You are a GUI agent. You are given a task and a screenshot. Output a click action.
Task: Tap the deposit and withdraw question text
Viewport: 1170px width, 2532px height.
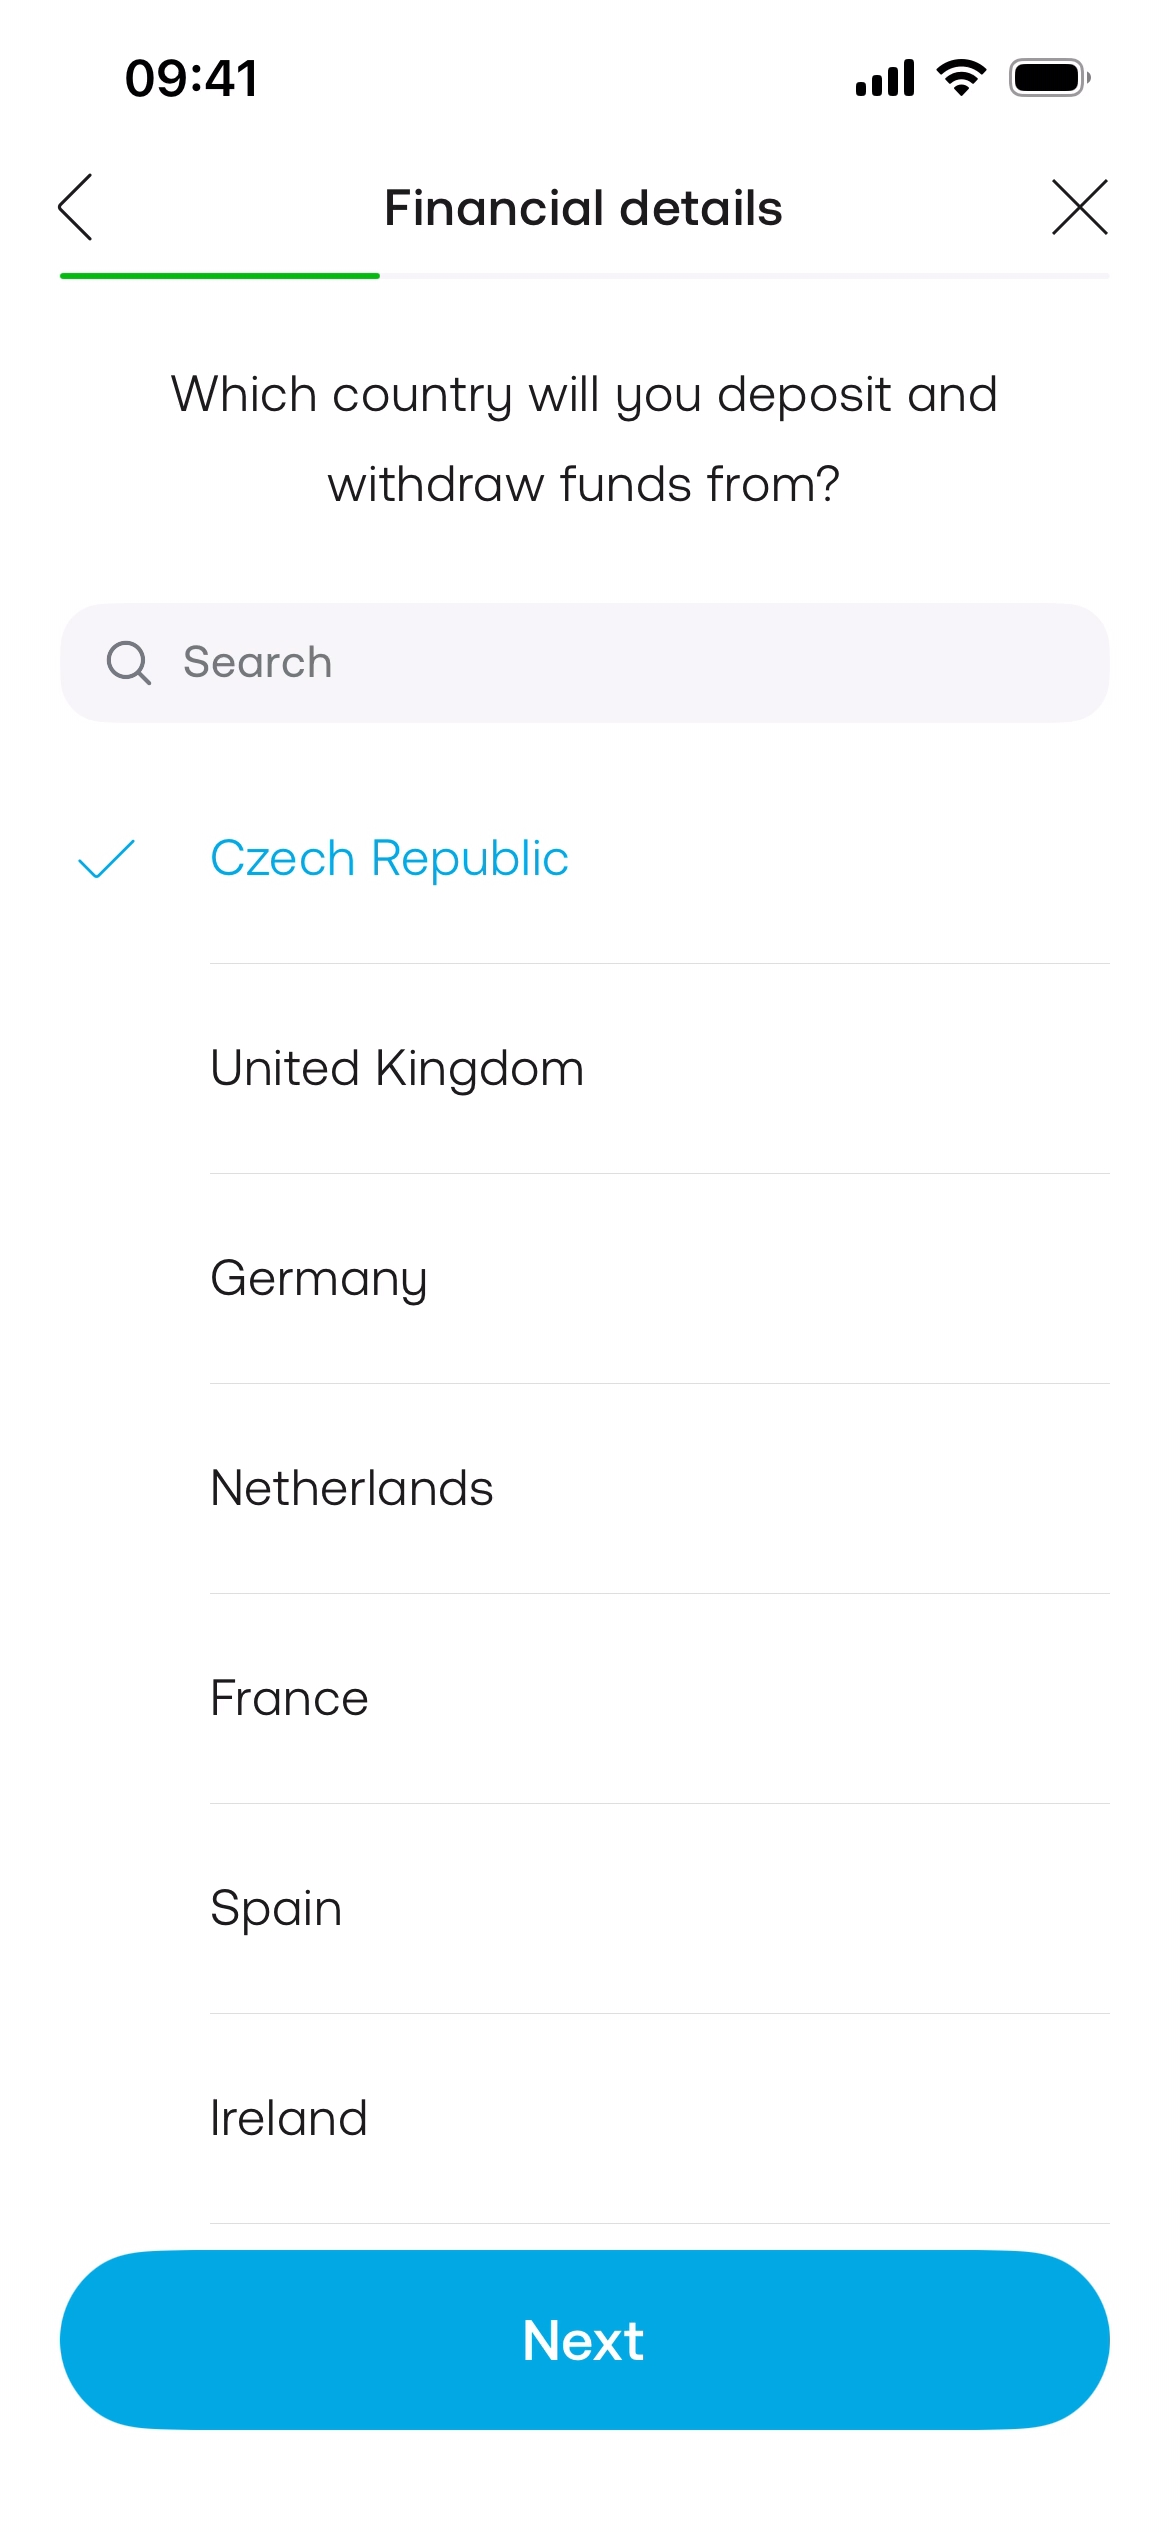[x=584, y=439]
